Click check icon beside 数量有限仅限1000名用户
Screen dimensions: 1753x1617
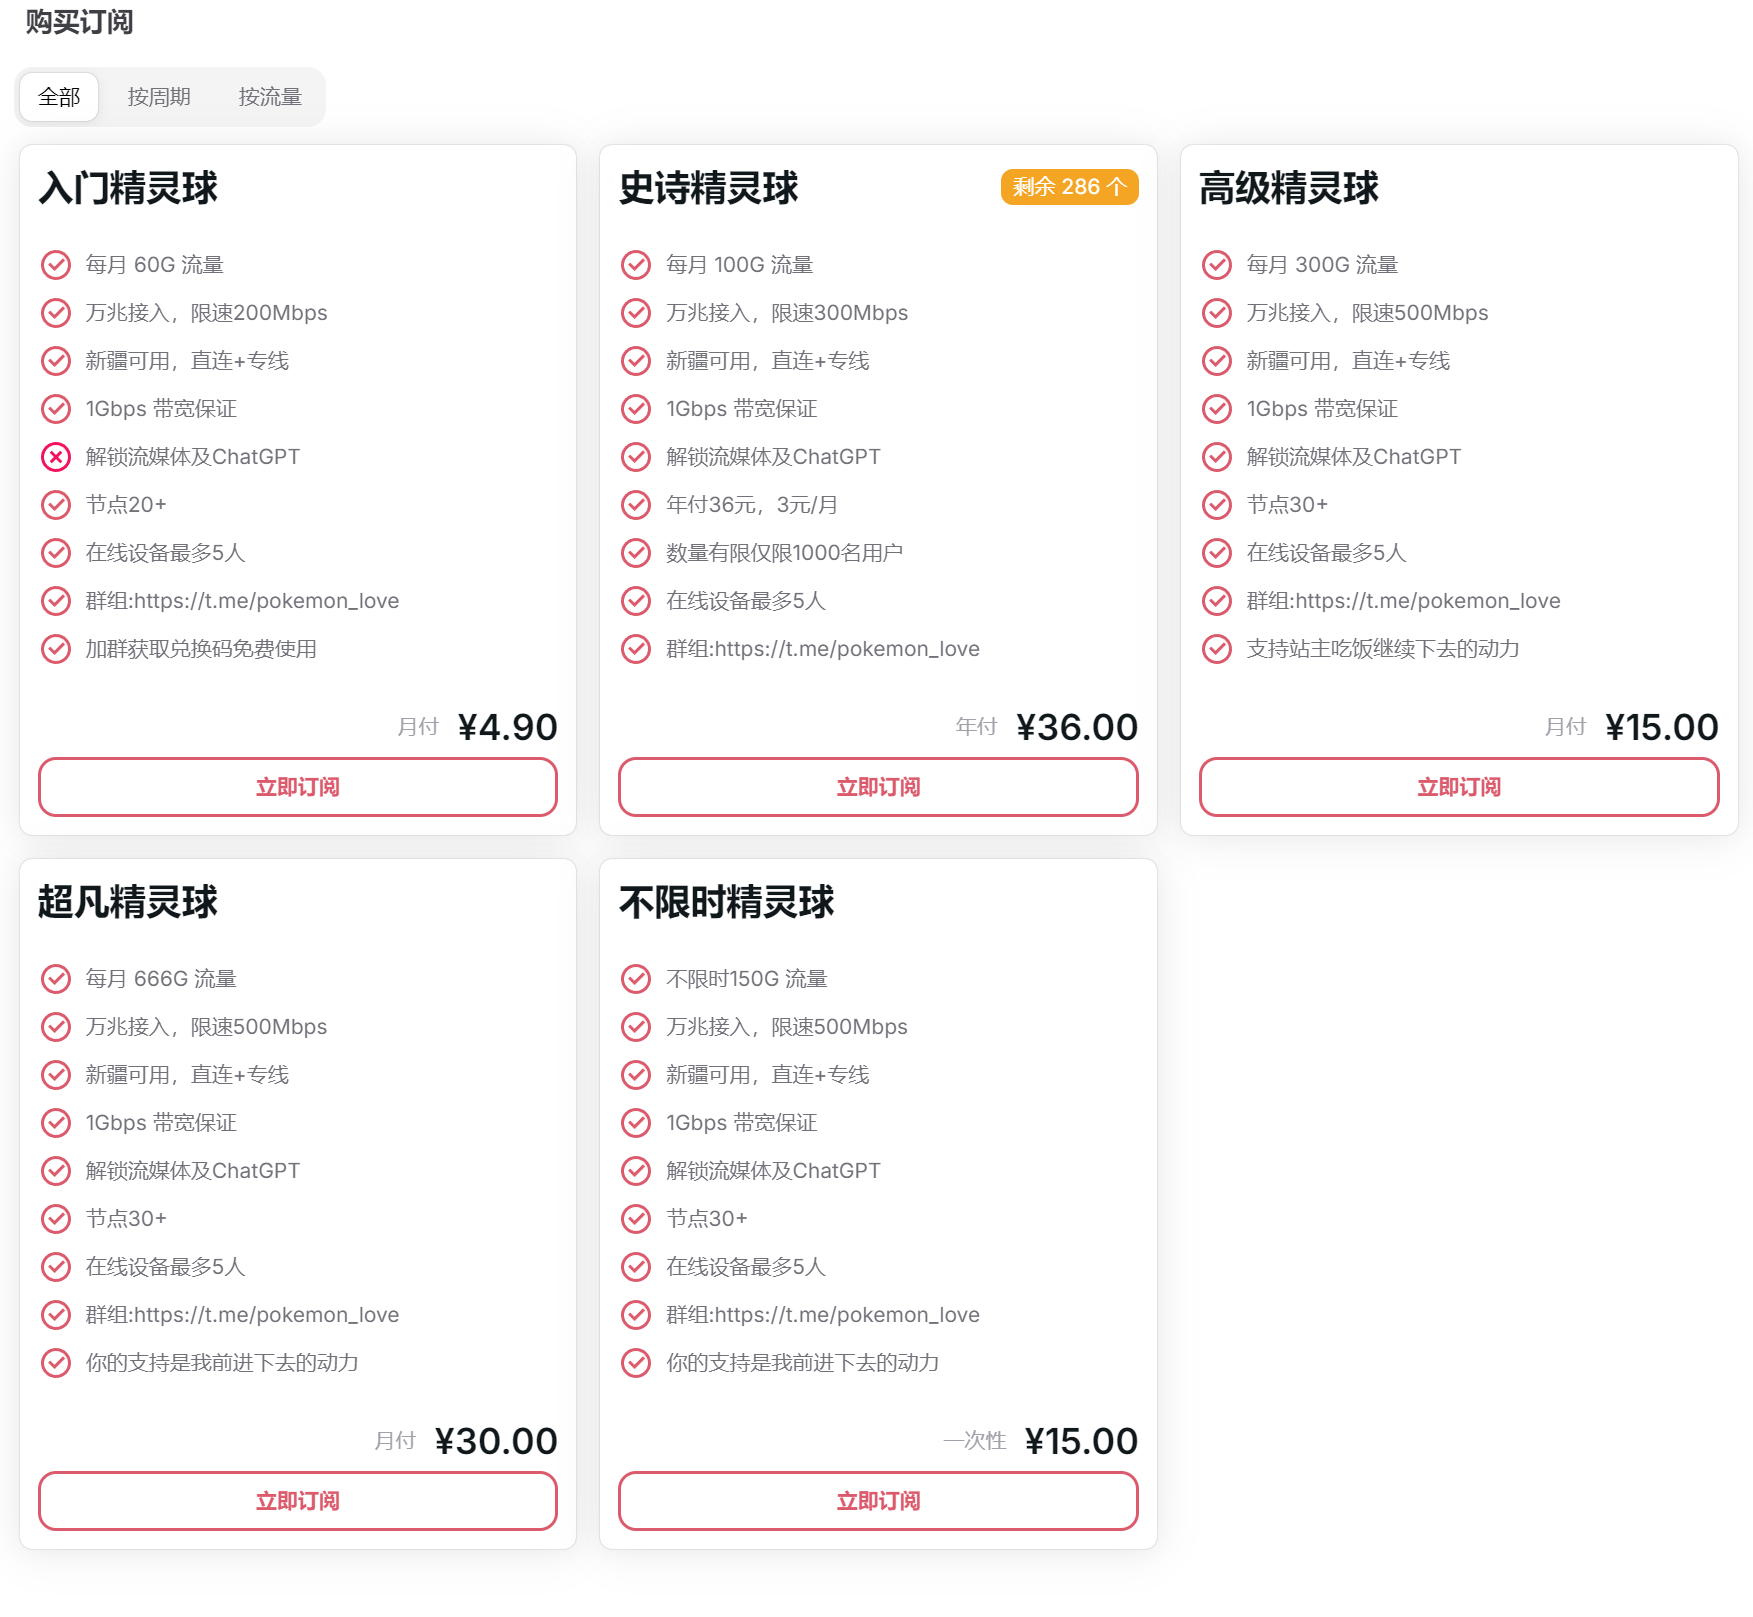[636, 553]
